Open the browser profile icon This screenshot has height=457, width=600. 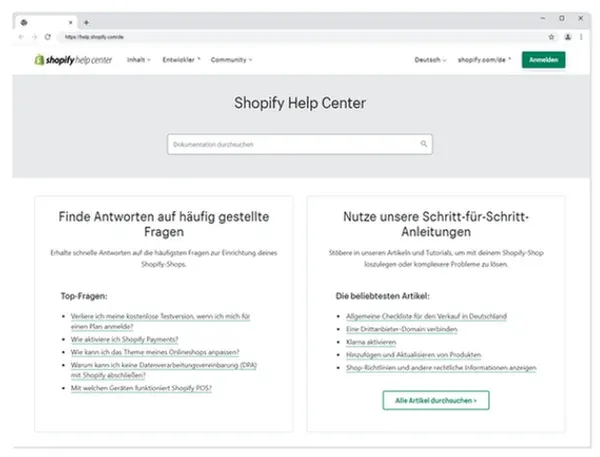tap(568, 37)
